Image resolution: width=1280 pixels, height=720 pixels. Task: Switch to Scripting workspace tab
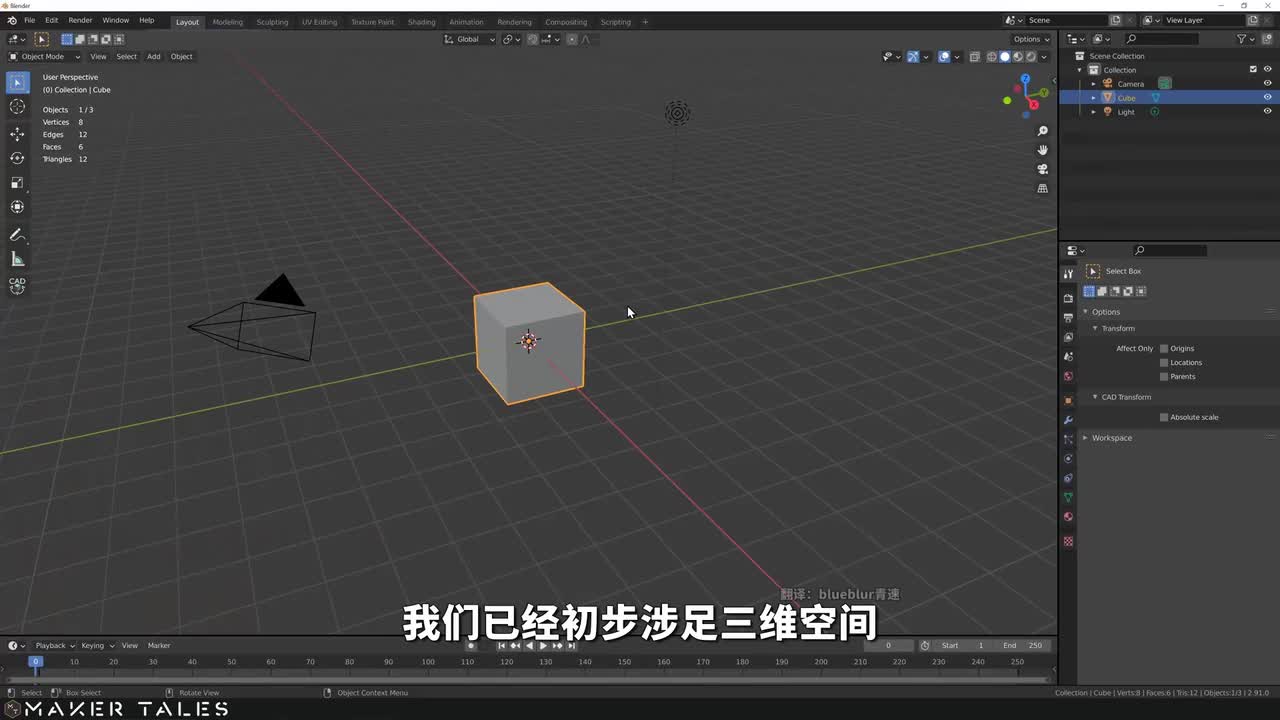click(x=615, y=22)
